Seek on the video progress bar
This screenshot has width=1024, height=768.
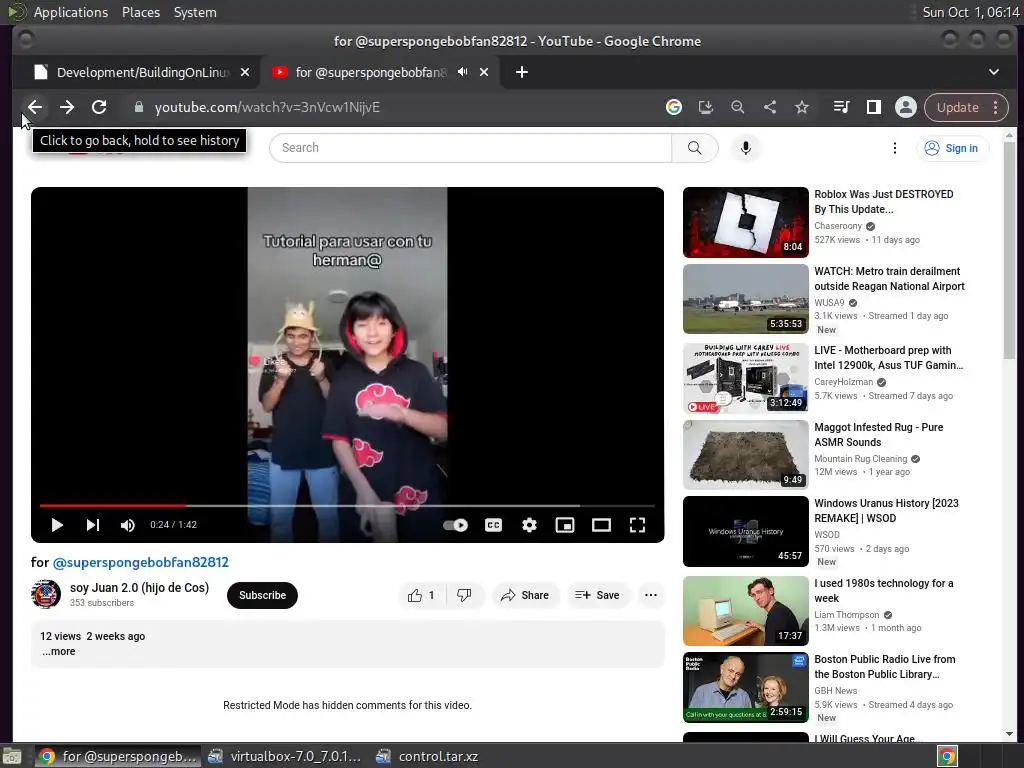coord(347,505)
